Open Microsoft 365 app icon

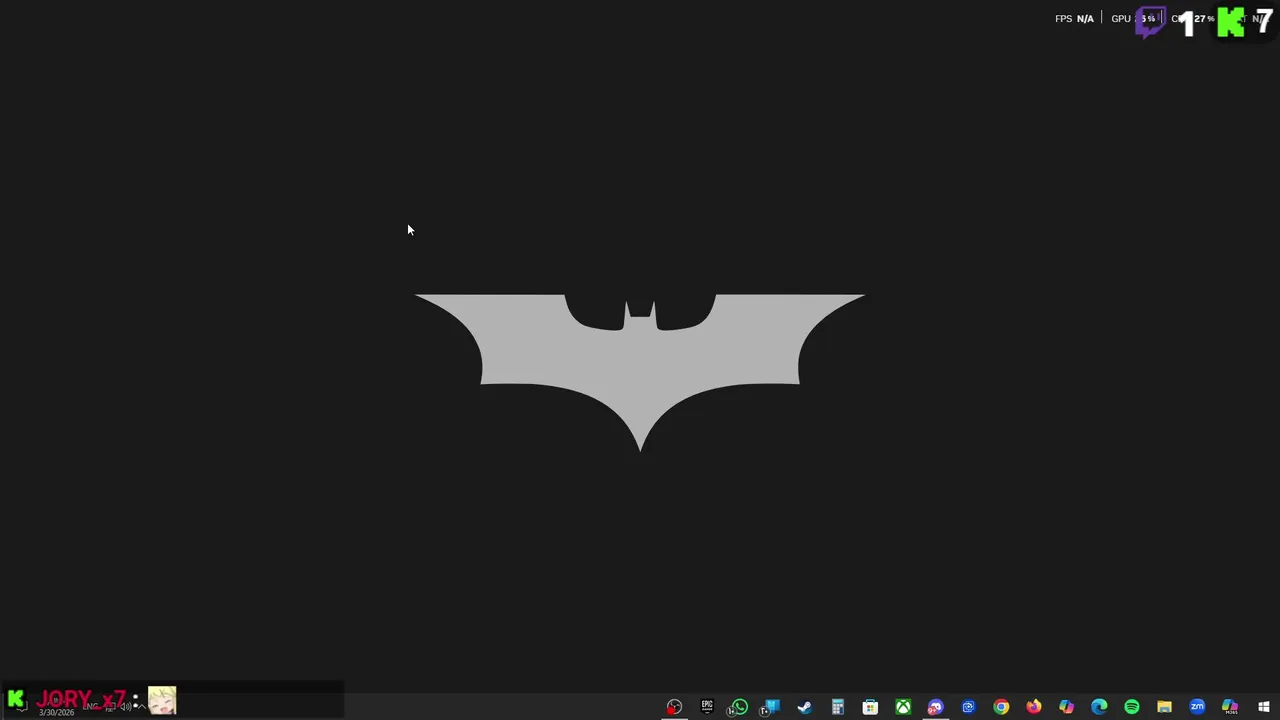point(1230,707)
